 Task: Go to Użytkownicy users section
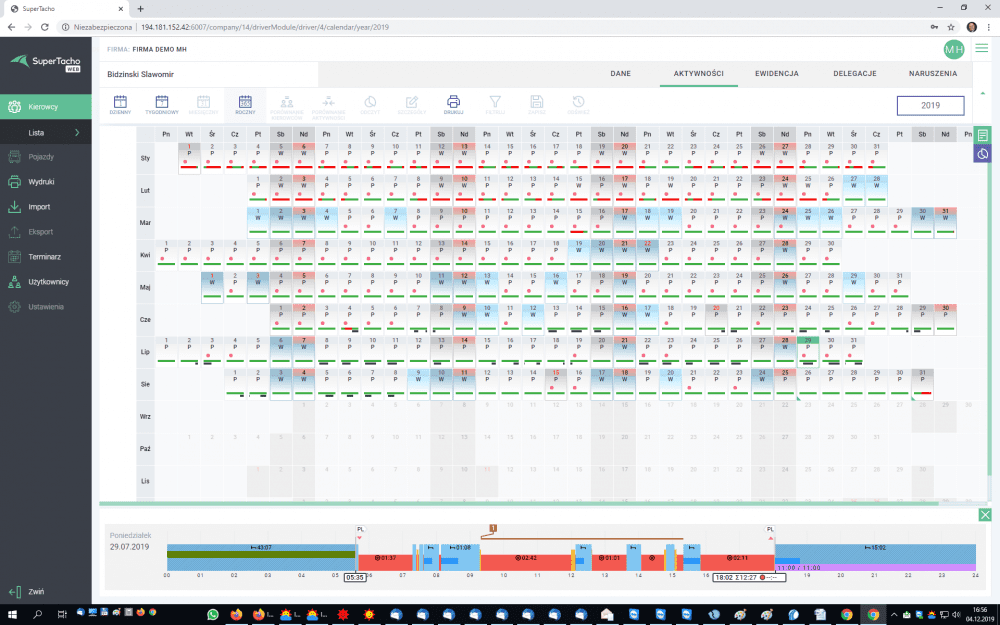pos(47,282)
